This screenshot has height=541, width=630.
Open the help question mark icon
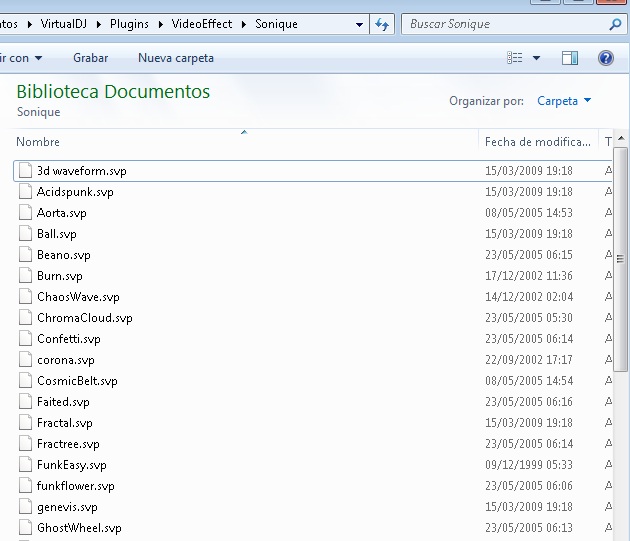tap(605, 58)
